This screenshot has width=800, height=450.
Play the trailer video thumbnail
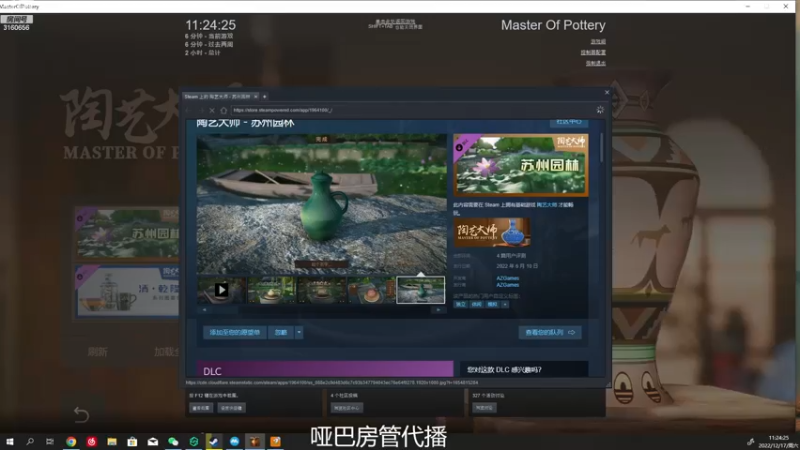coord(221,290)
